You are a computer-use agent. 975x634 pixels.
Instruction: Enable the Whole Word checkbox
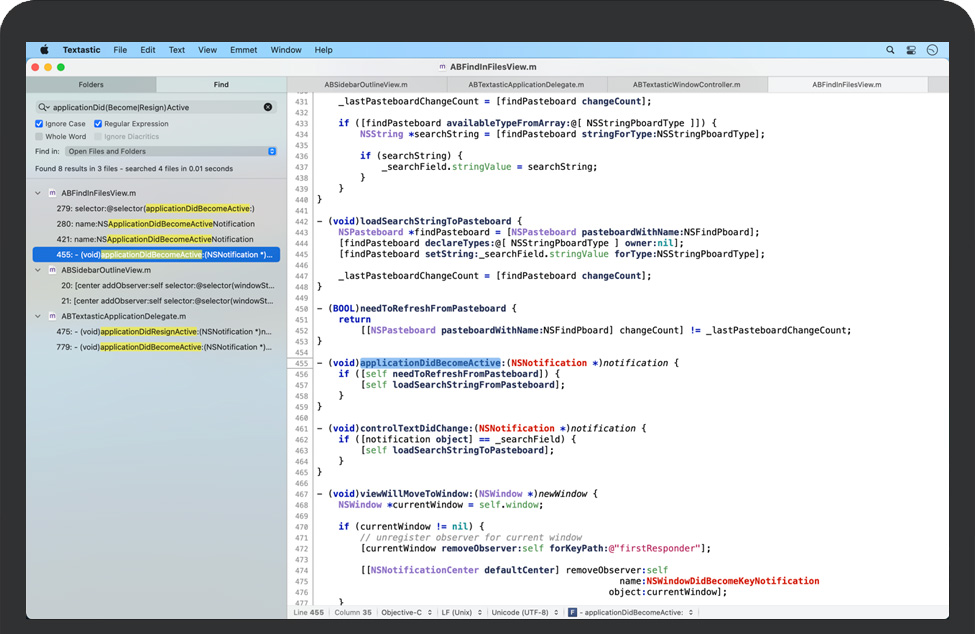[x=39, y=137]
